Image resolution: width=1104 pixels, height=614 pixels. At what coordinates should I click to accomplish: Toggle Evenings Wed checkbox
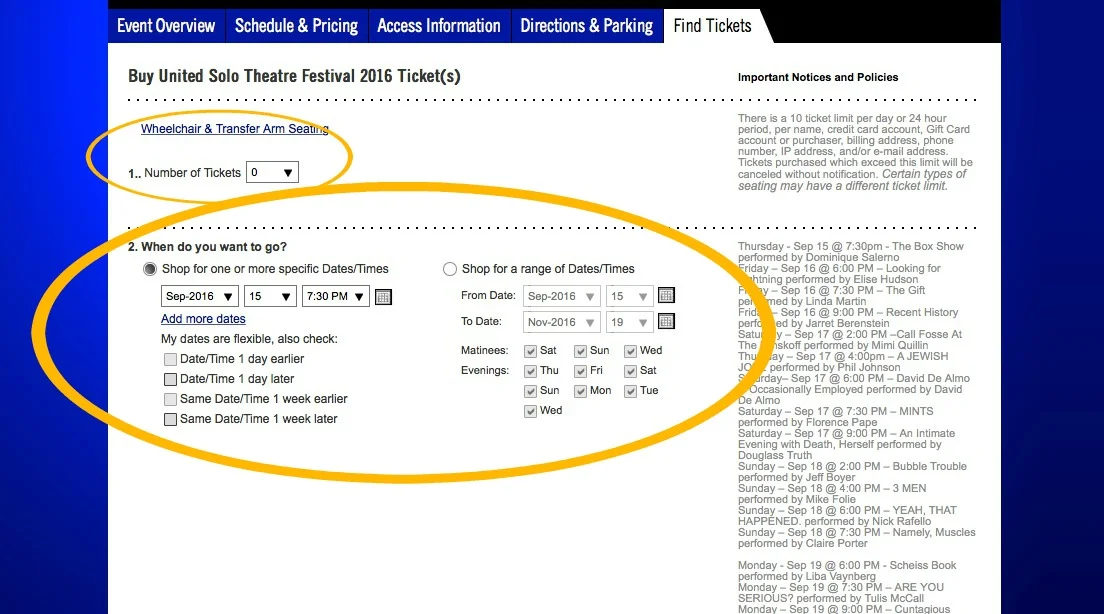coord(531,411)
